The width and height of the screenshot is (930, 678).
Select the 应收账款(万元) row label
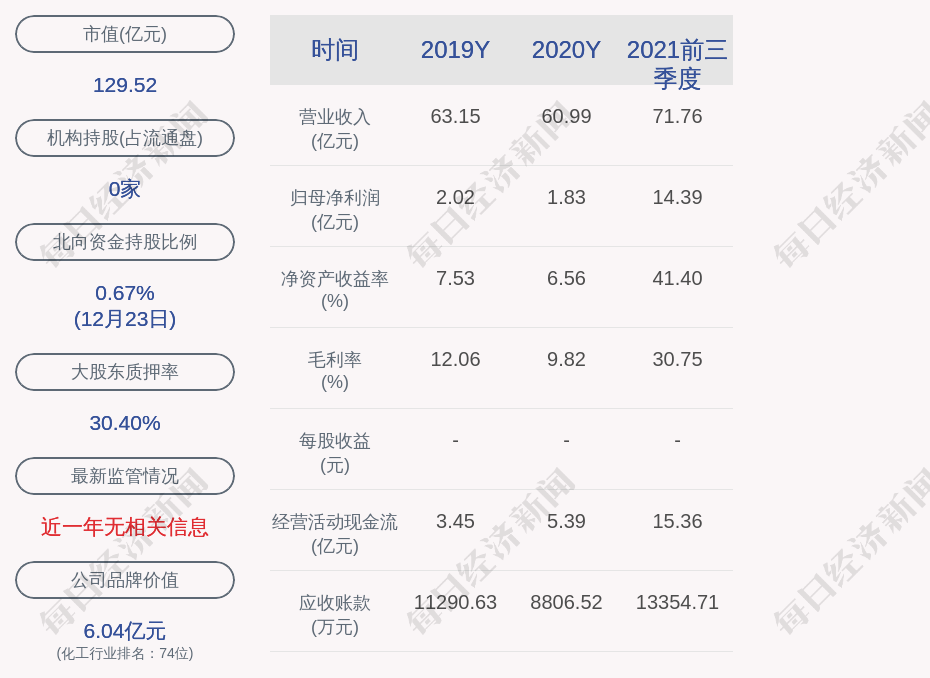pos(335,615)
